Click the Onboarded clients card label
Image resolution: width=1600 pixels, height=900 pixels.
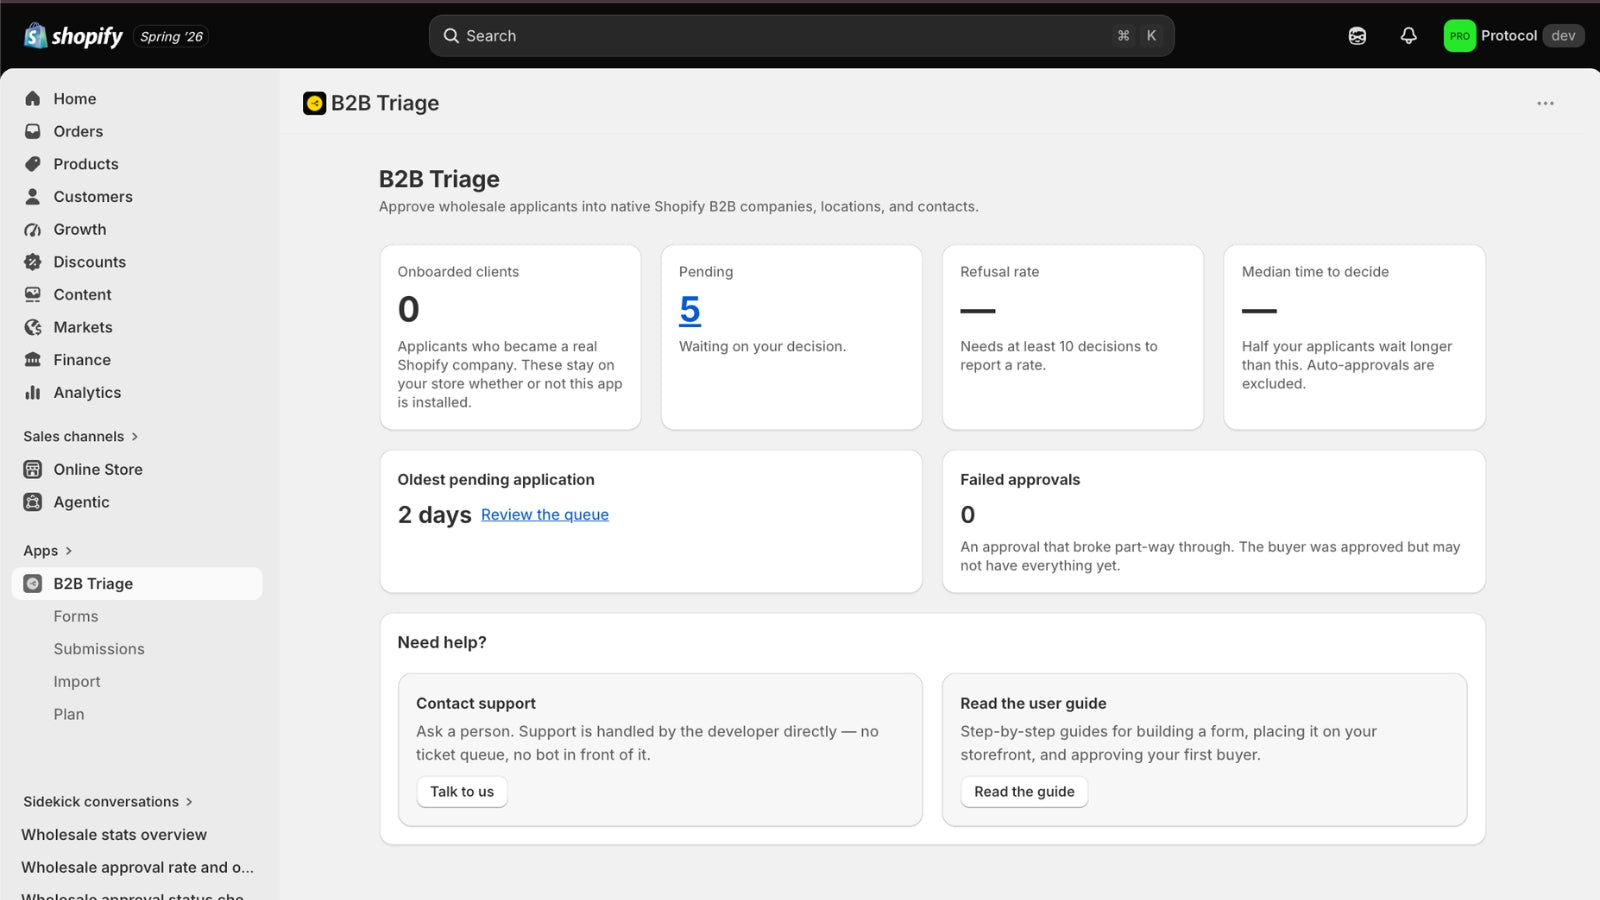coord(458,272)
